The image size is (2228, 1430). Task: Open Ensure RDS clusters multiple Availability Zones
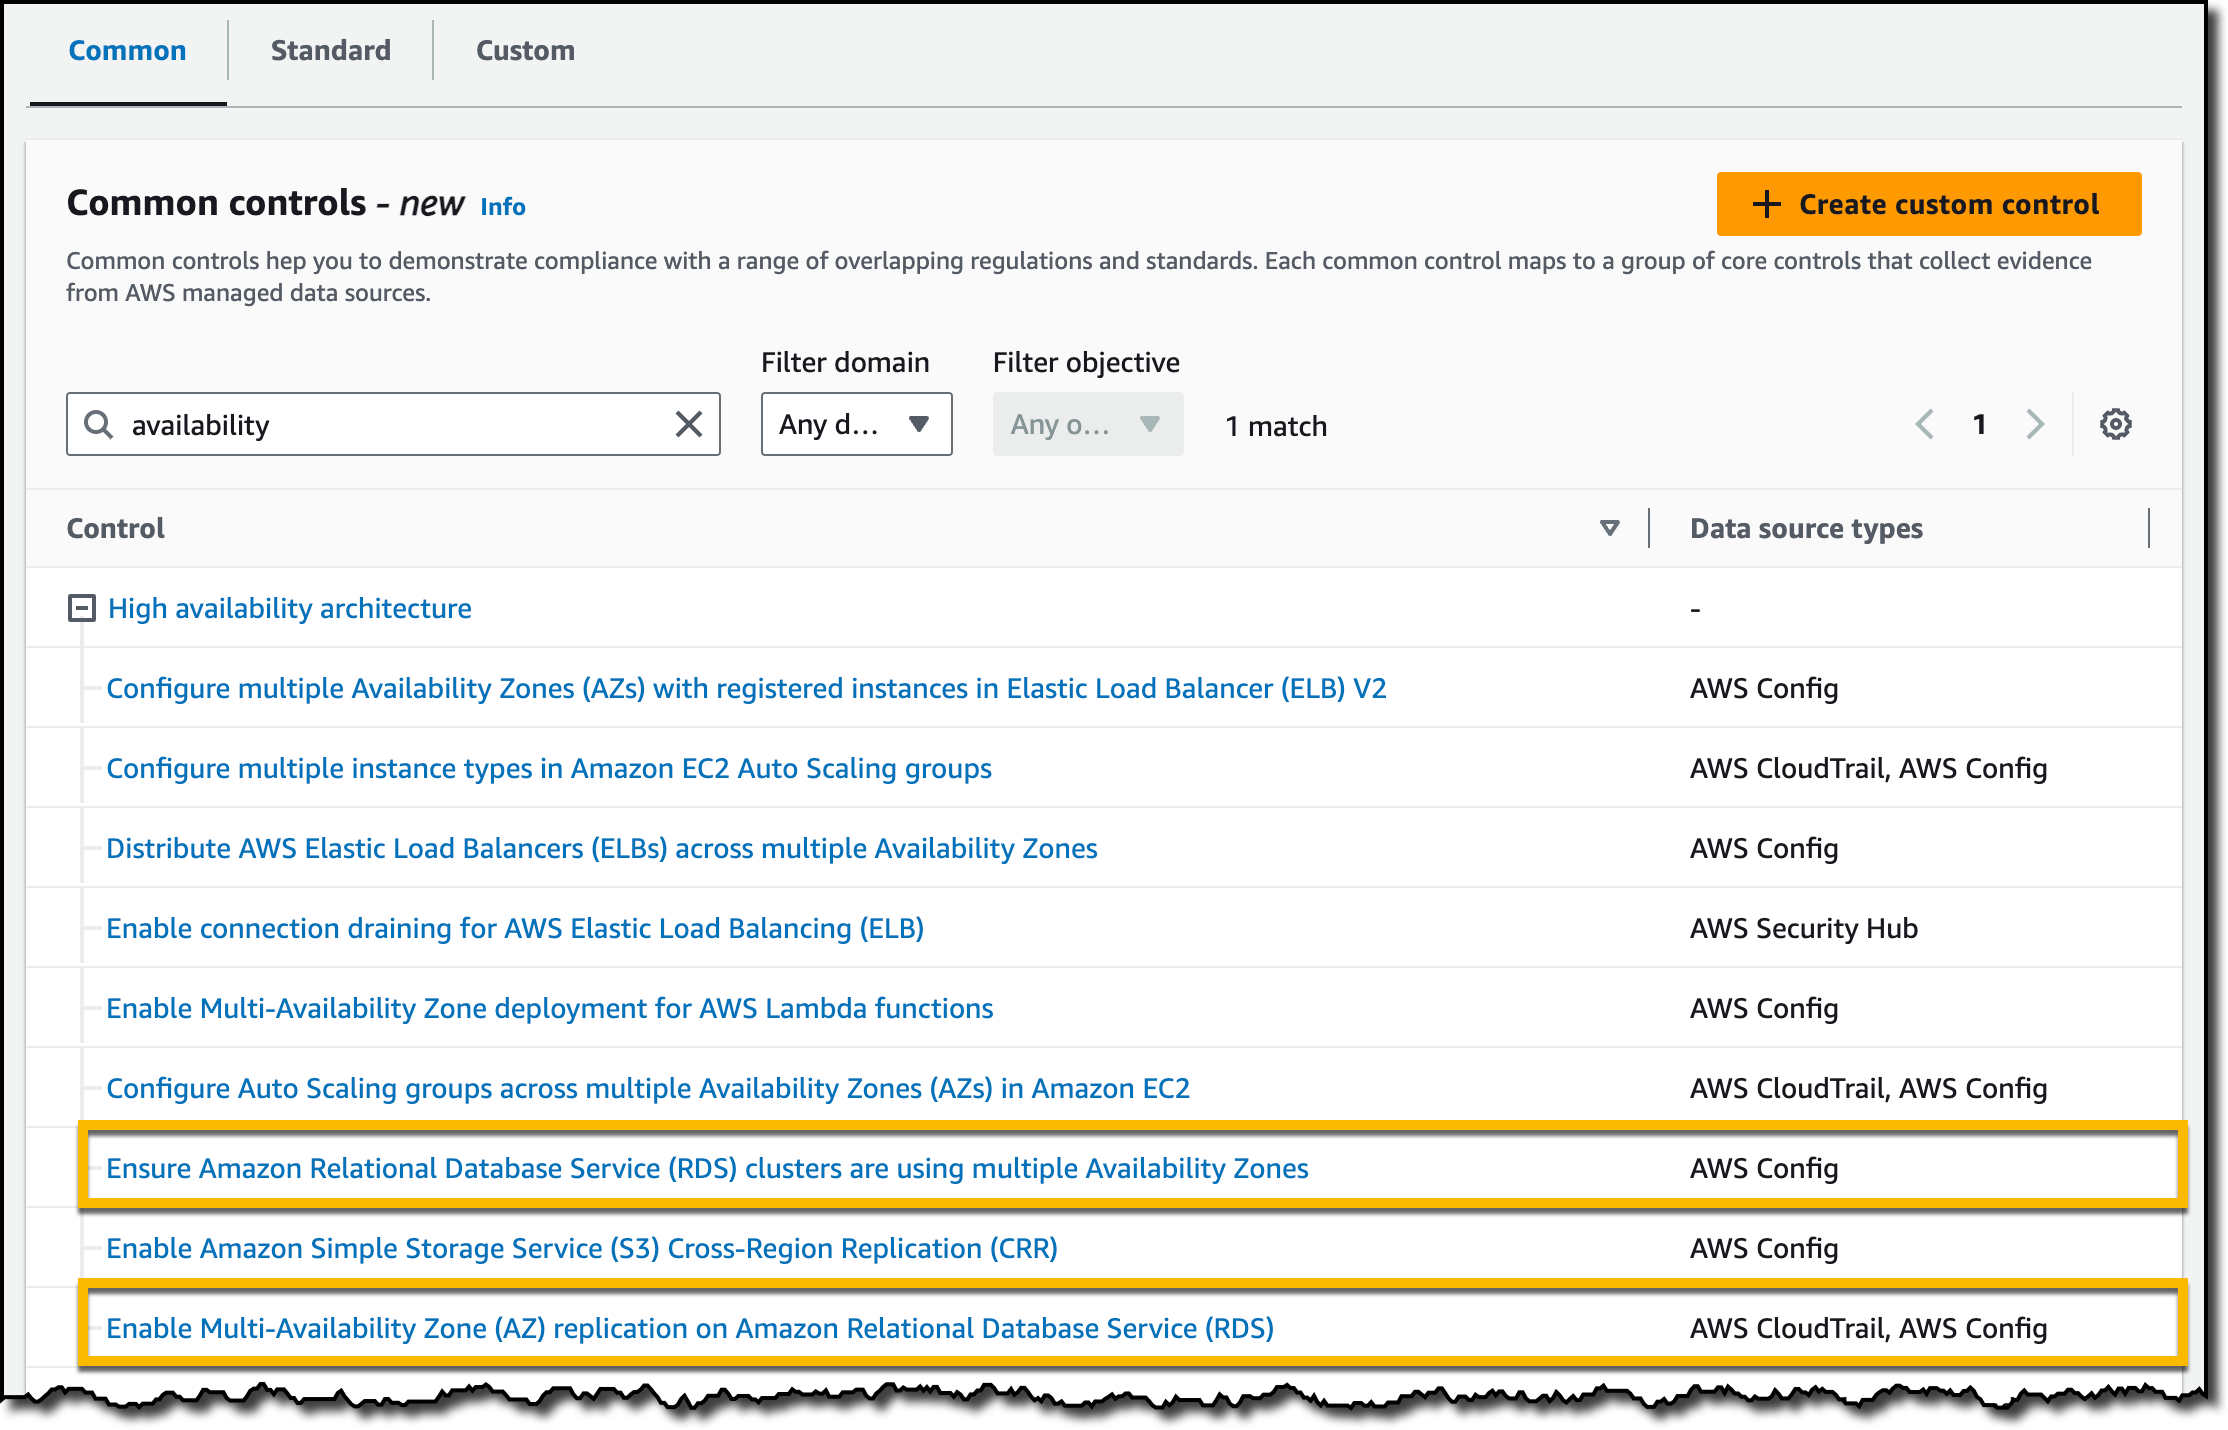coord(706,1168)
